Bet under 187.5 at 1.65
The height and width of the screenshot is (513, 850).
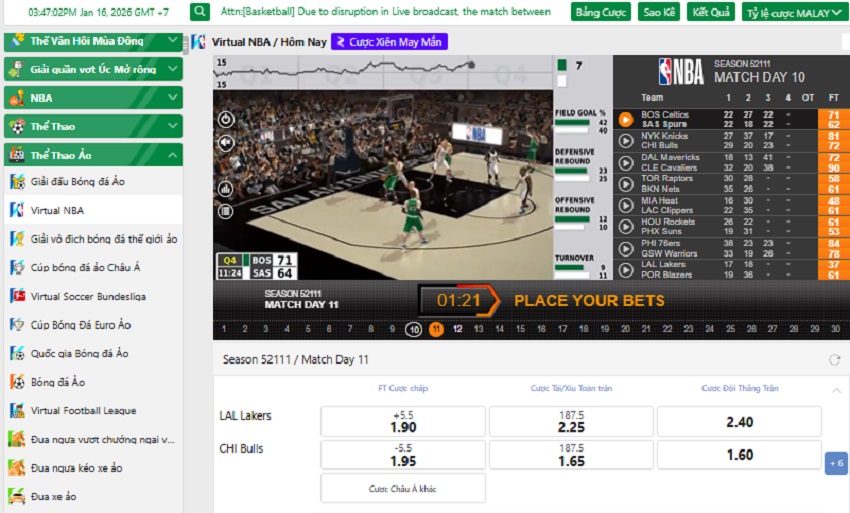tap(571, 454)
